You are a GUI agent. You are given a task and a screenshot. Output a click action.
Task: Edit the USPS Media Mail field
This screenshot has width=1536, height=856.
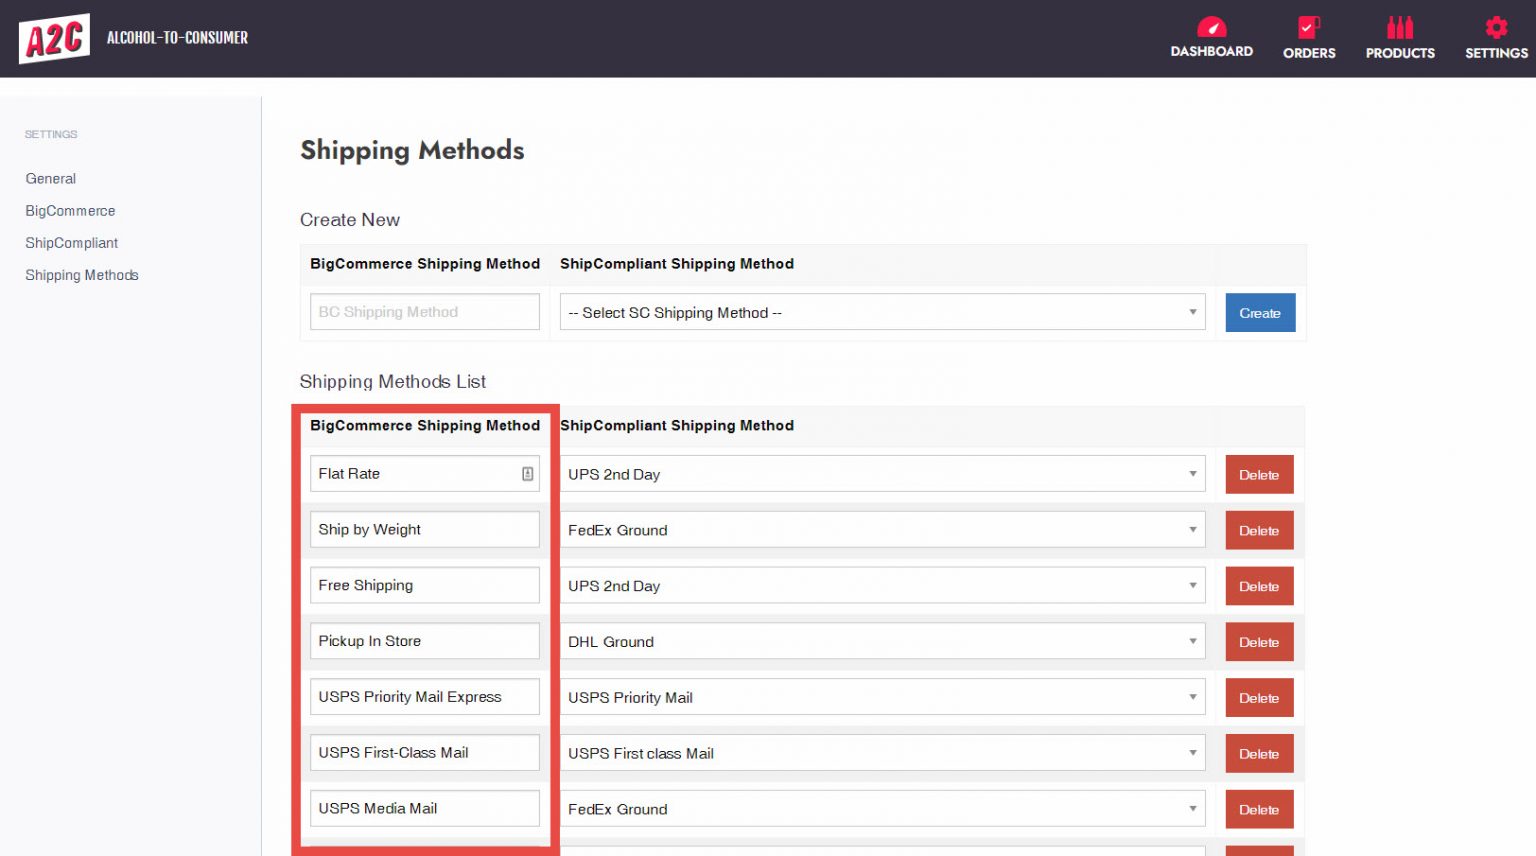click(425, 809)
